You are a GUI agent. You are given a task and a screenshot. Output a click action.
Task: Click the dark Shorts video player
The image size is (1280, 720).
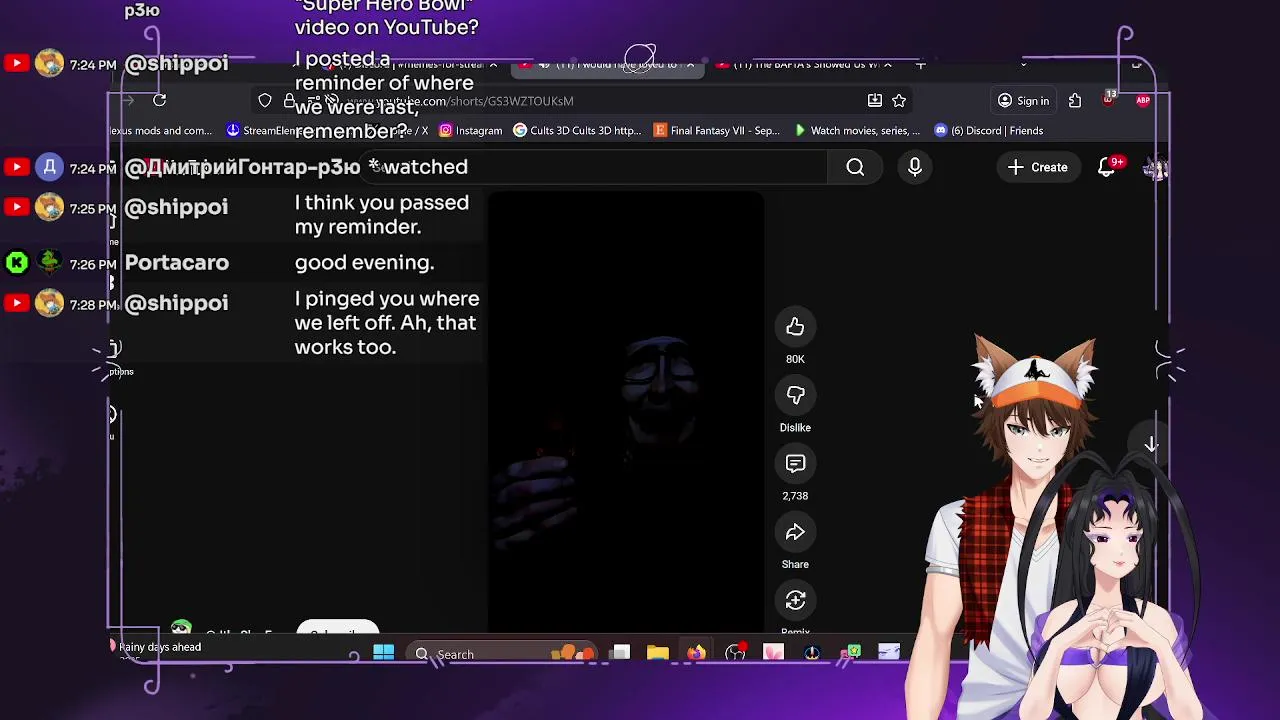coord(626,410)
